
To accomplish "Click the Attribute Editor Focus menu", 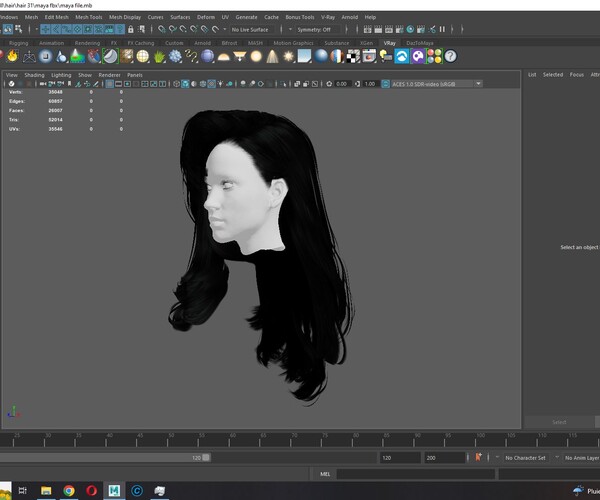I will pos(577,75).
